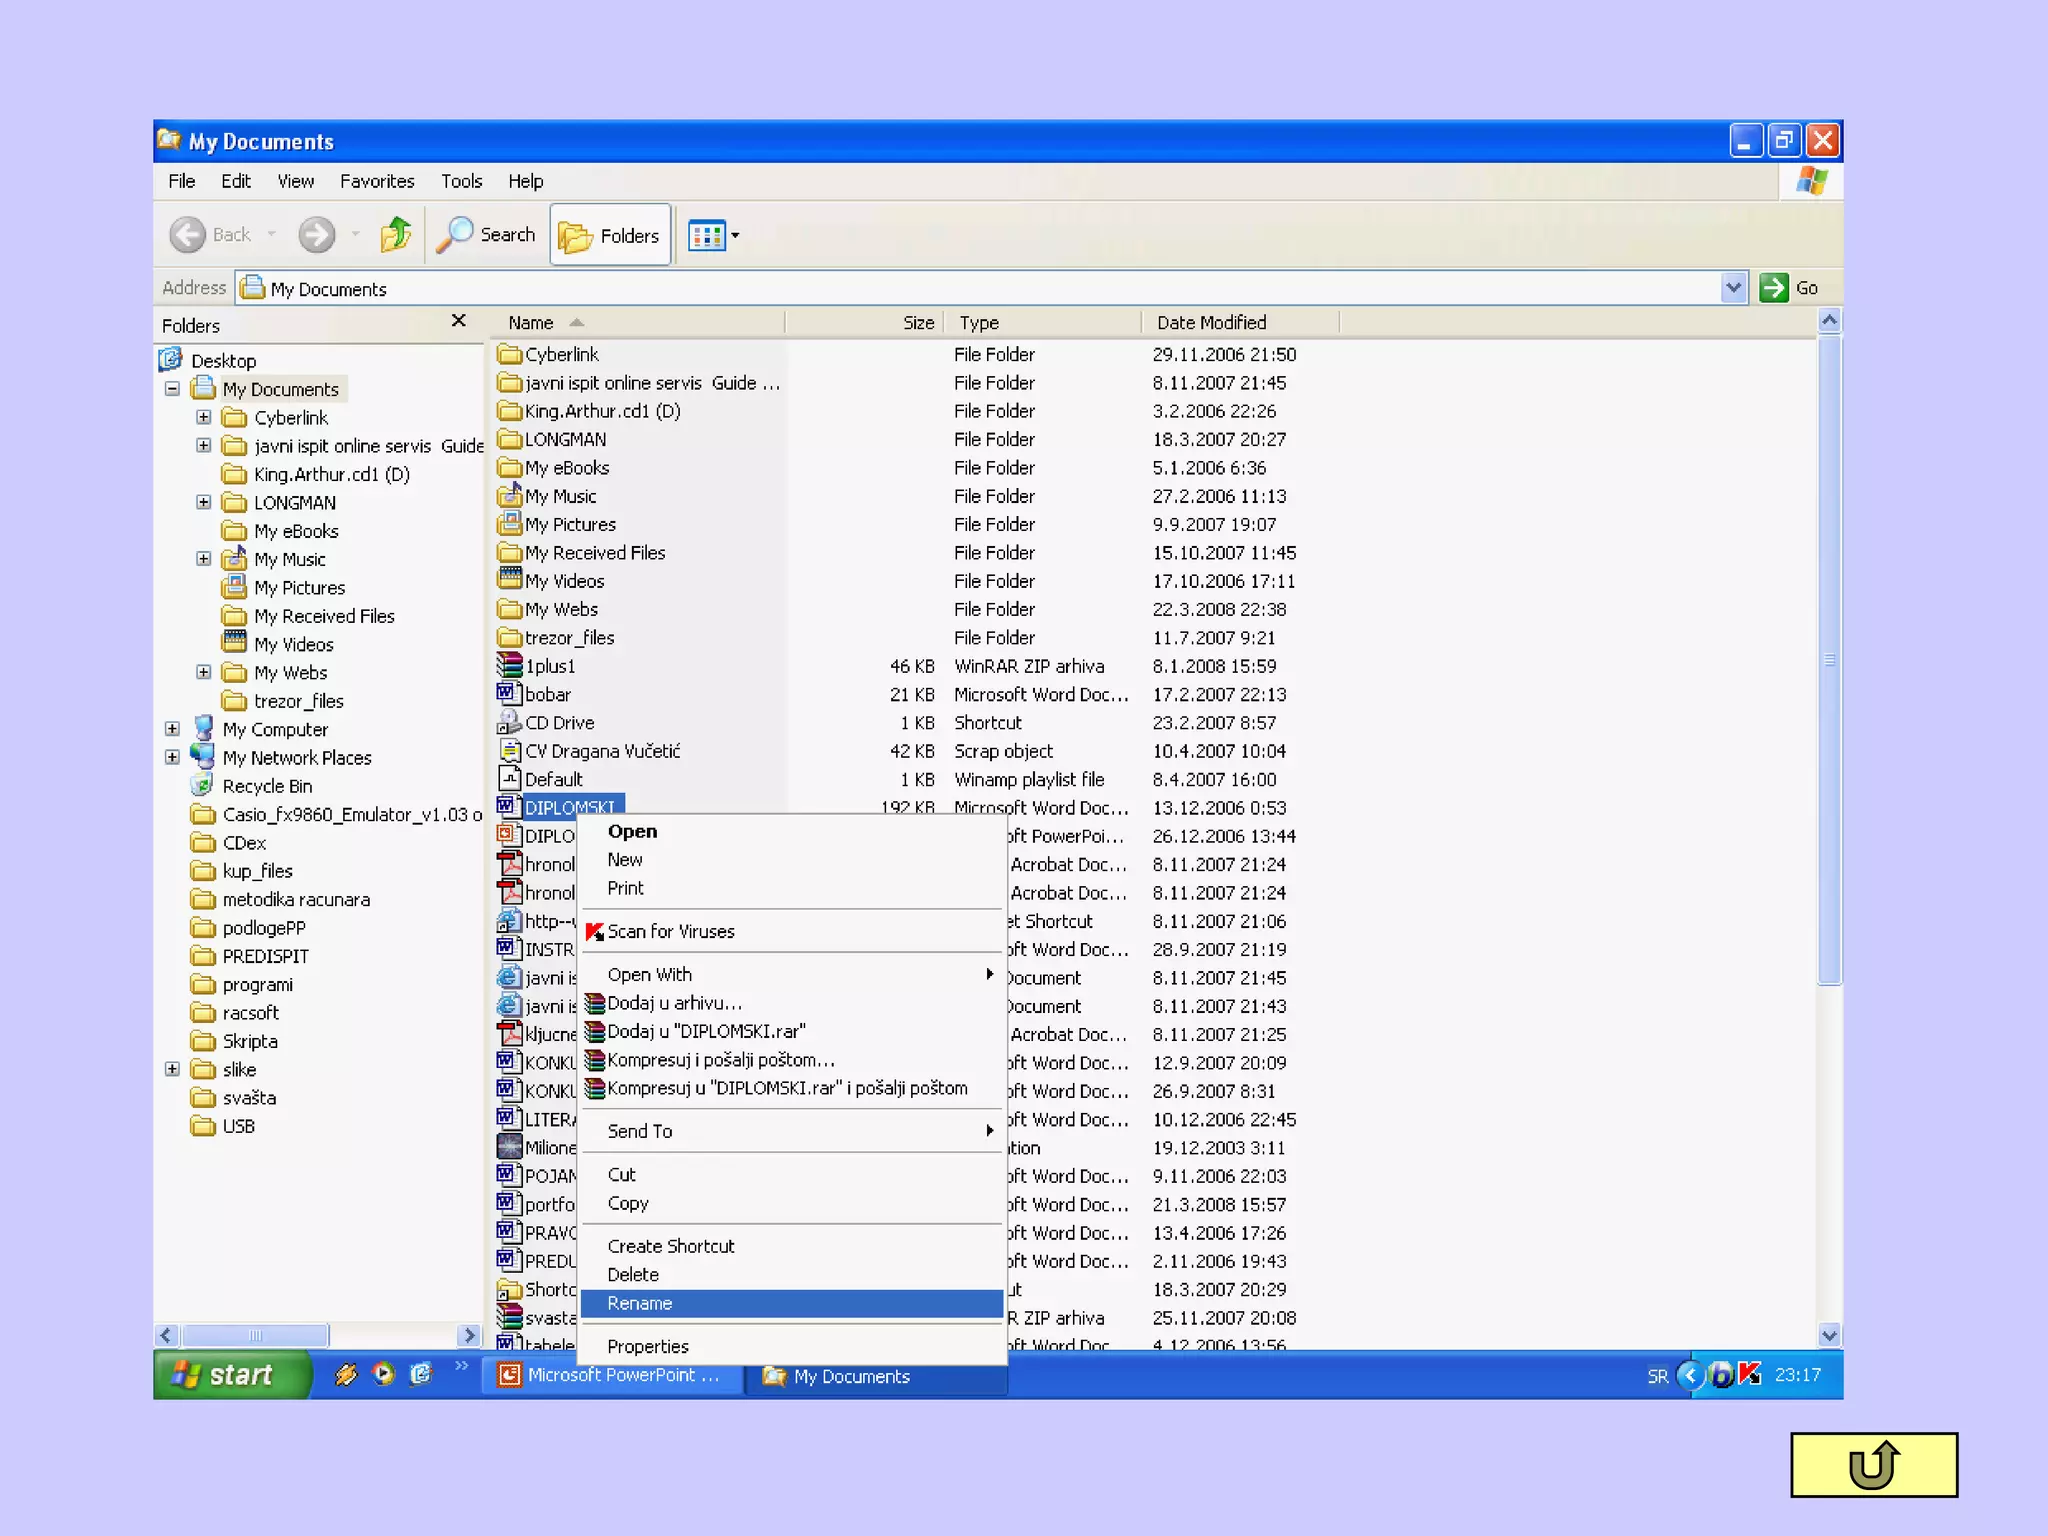This screenshot has width=2048, height=1536.
Task: Toggle the Folders pane button
Action: pos(610,236)
